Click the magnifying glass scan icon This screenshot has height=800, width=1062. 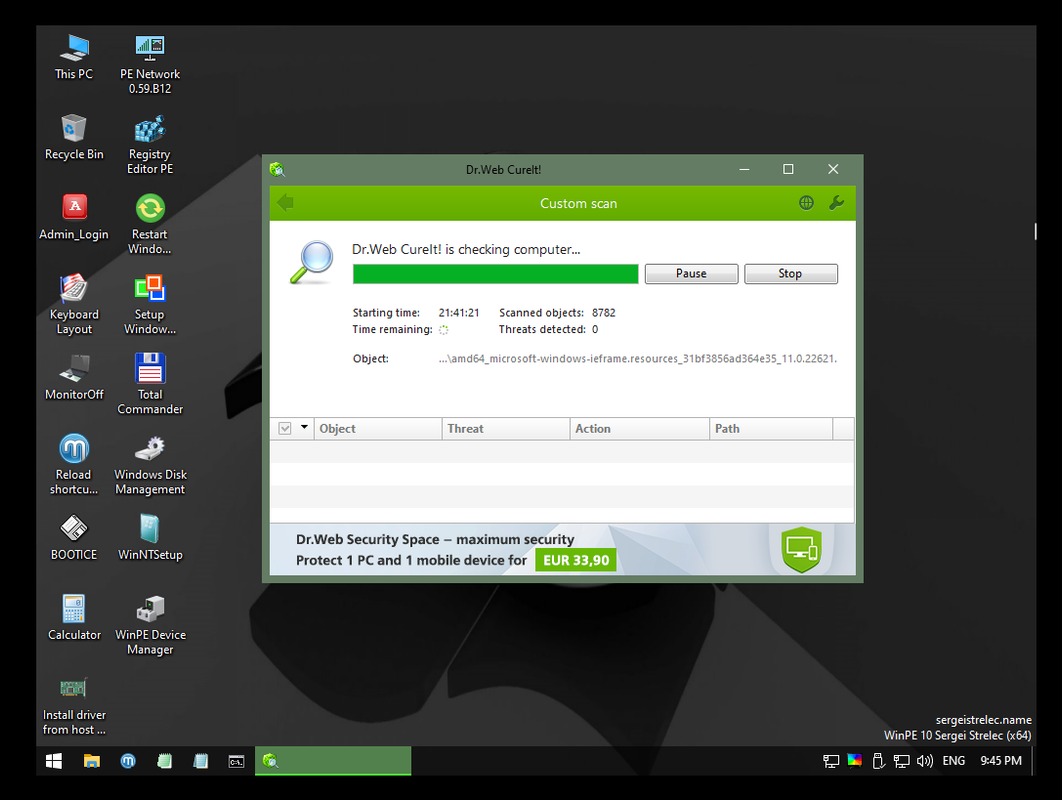coord(312,261)
